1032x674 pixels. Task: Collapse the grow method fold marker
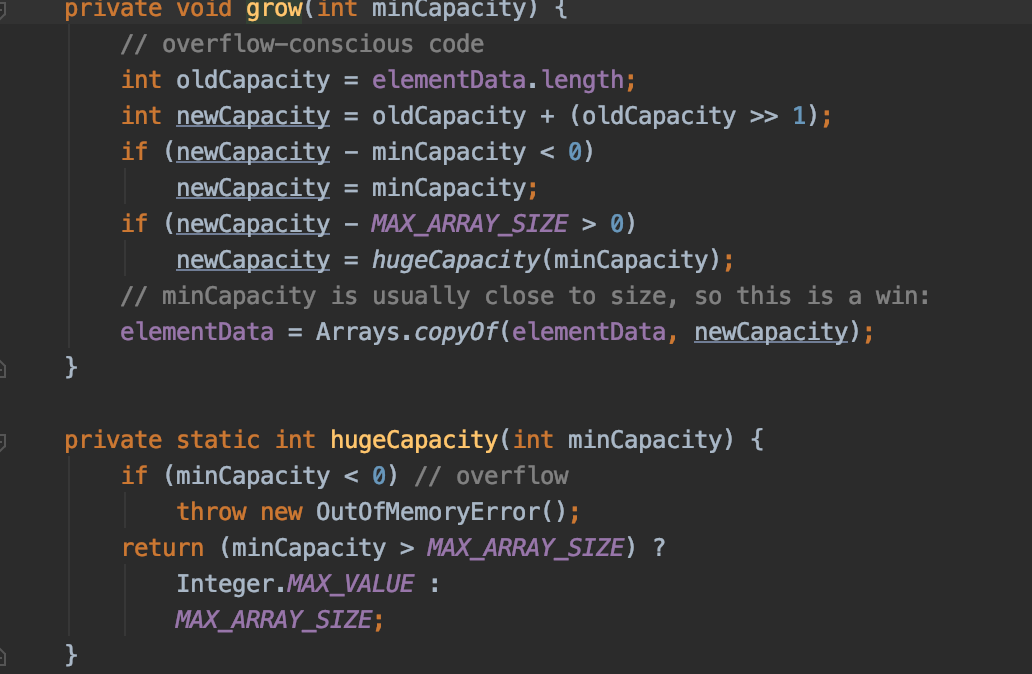3,9
